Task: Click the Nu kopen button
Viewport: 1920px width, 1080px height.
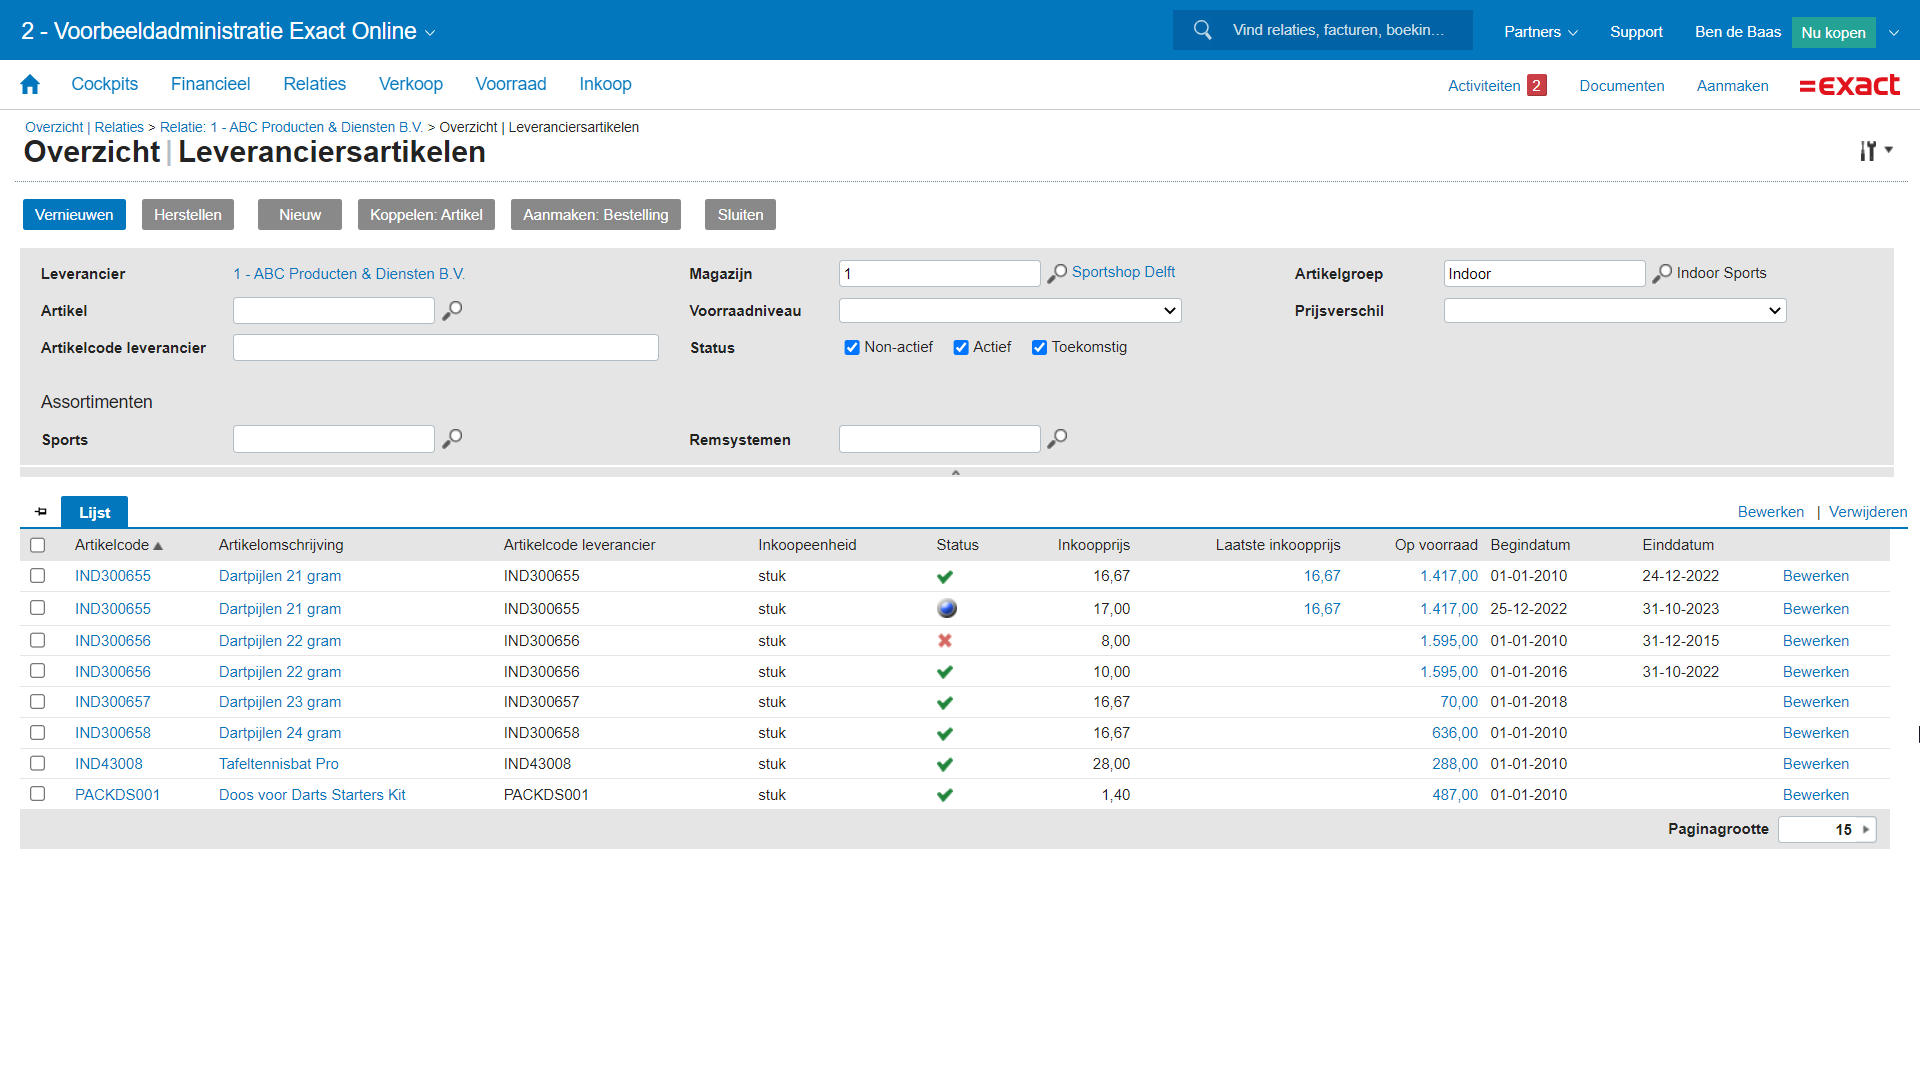Action: [1833, 32]
